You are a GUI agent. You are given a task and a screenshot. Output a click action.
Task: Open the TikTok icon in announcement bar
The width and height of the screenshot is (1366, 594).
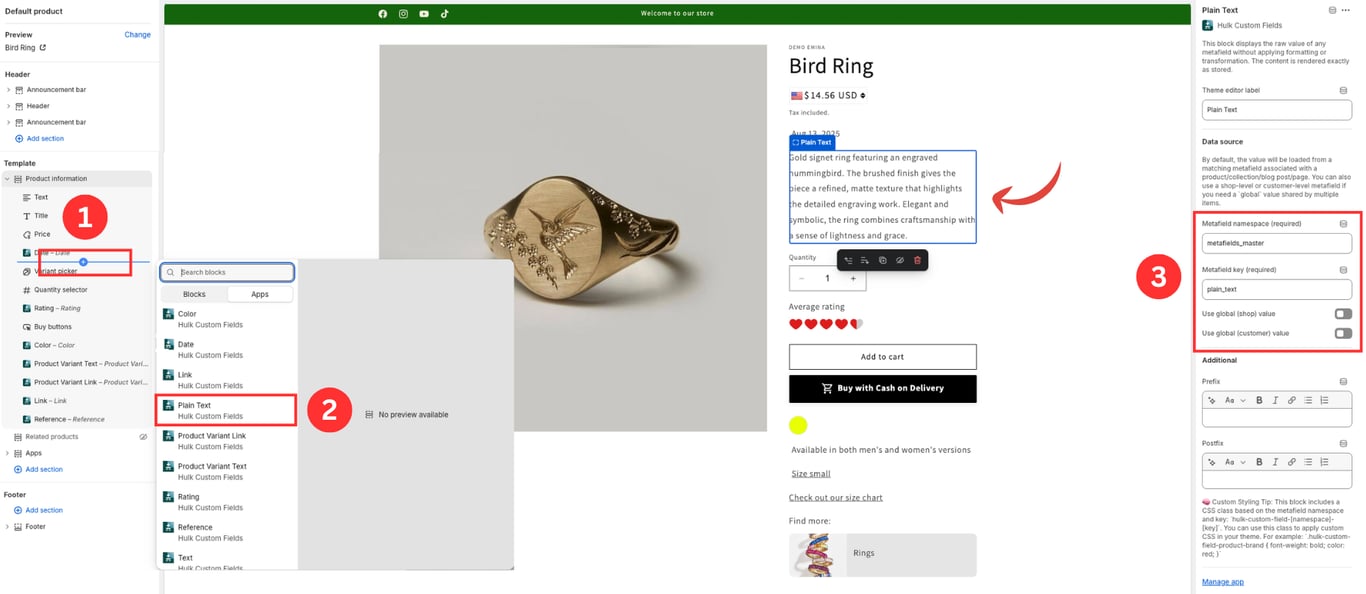(444, 14)
